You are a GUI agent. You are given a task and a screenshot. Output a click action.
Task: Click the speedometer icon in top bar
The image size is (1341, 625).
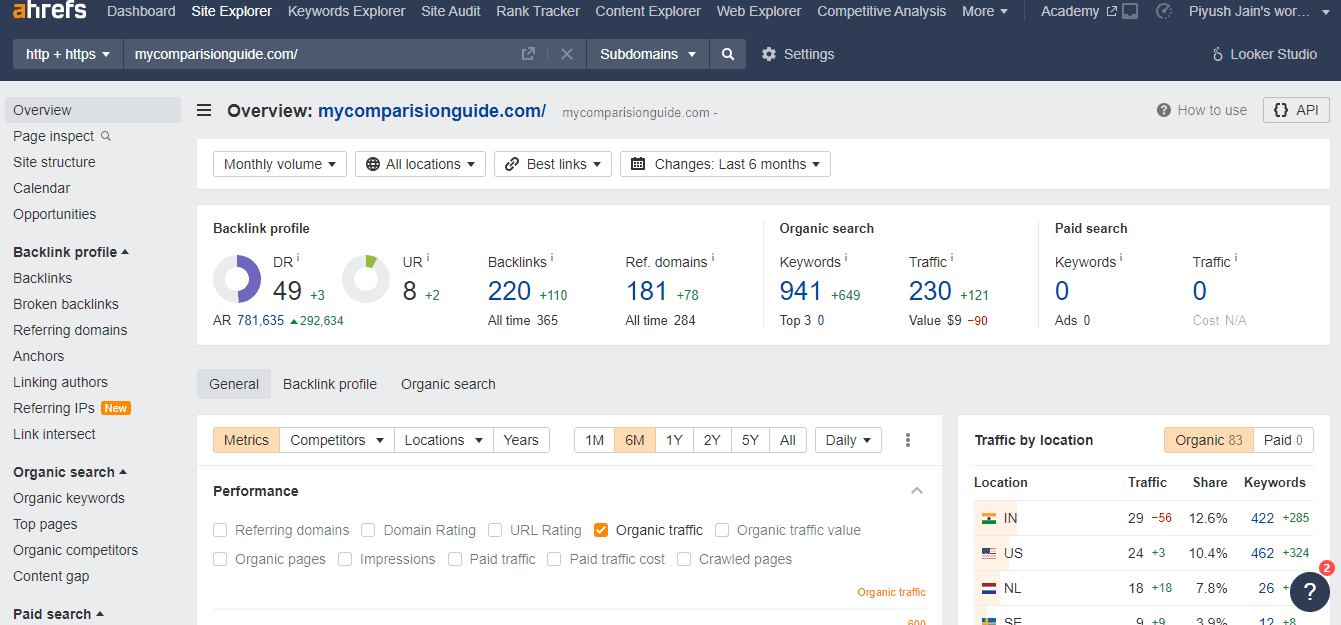(x=1163, y=11)
